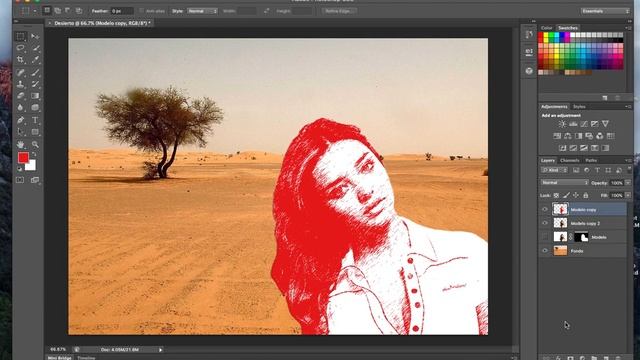Open the Timeline tab

tap(87, 358)
